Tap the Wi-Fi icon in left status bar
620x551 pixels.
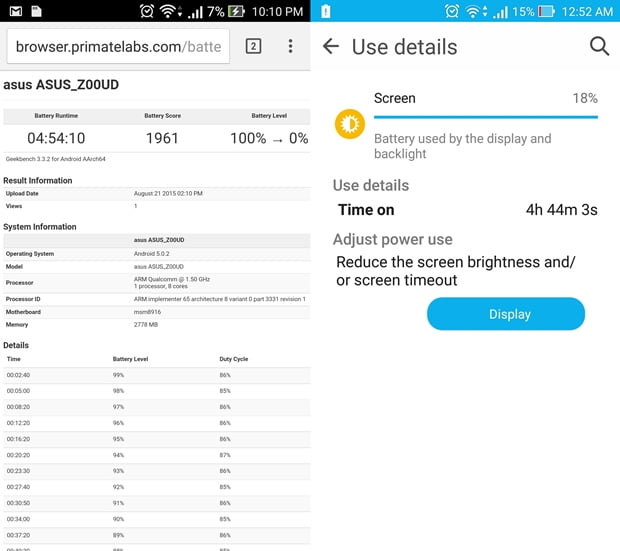[x=167, y=11]
